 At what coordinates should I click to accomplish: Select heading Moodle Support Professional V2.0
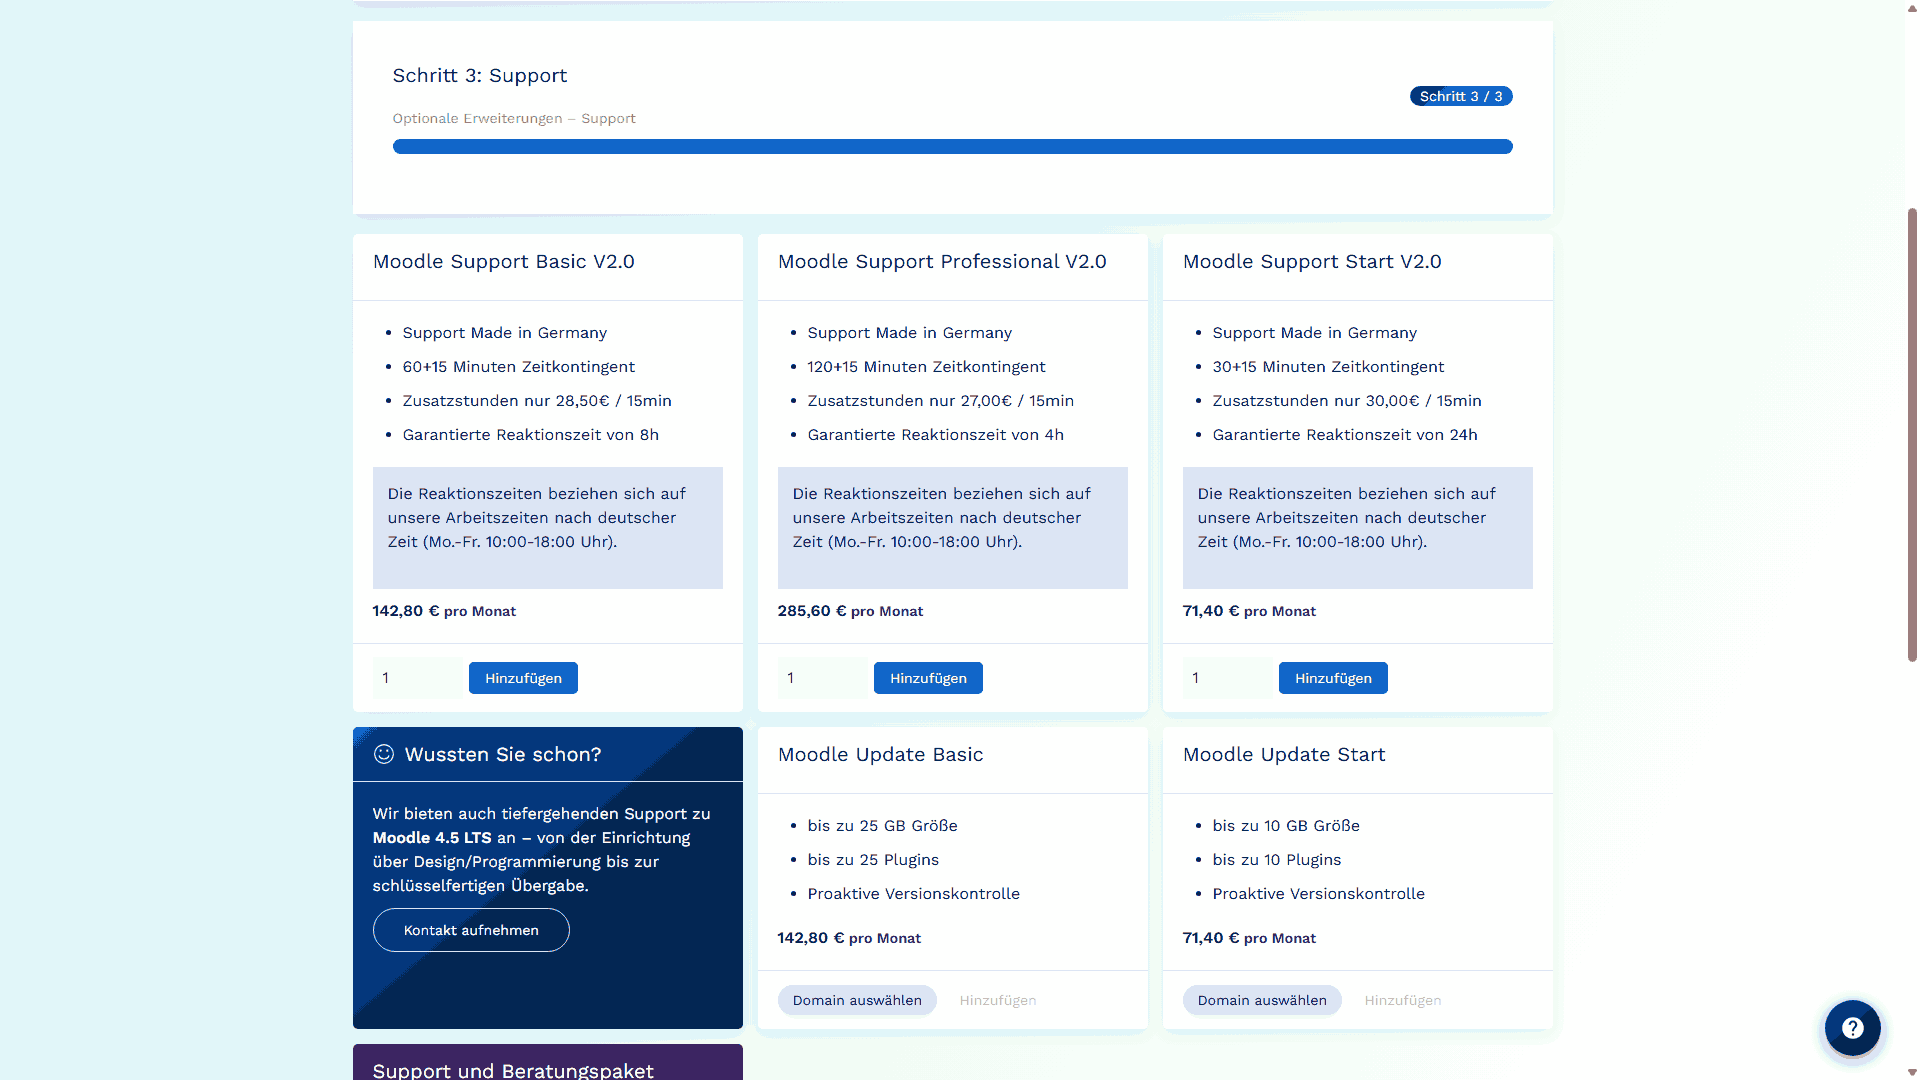coord(942,261)
